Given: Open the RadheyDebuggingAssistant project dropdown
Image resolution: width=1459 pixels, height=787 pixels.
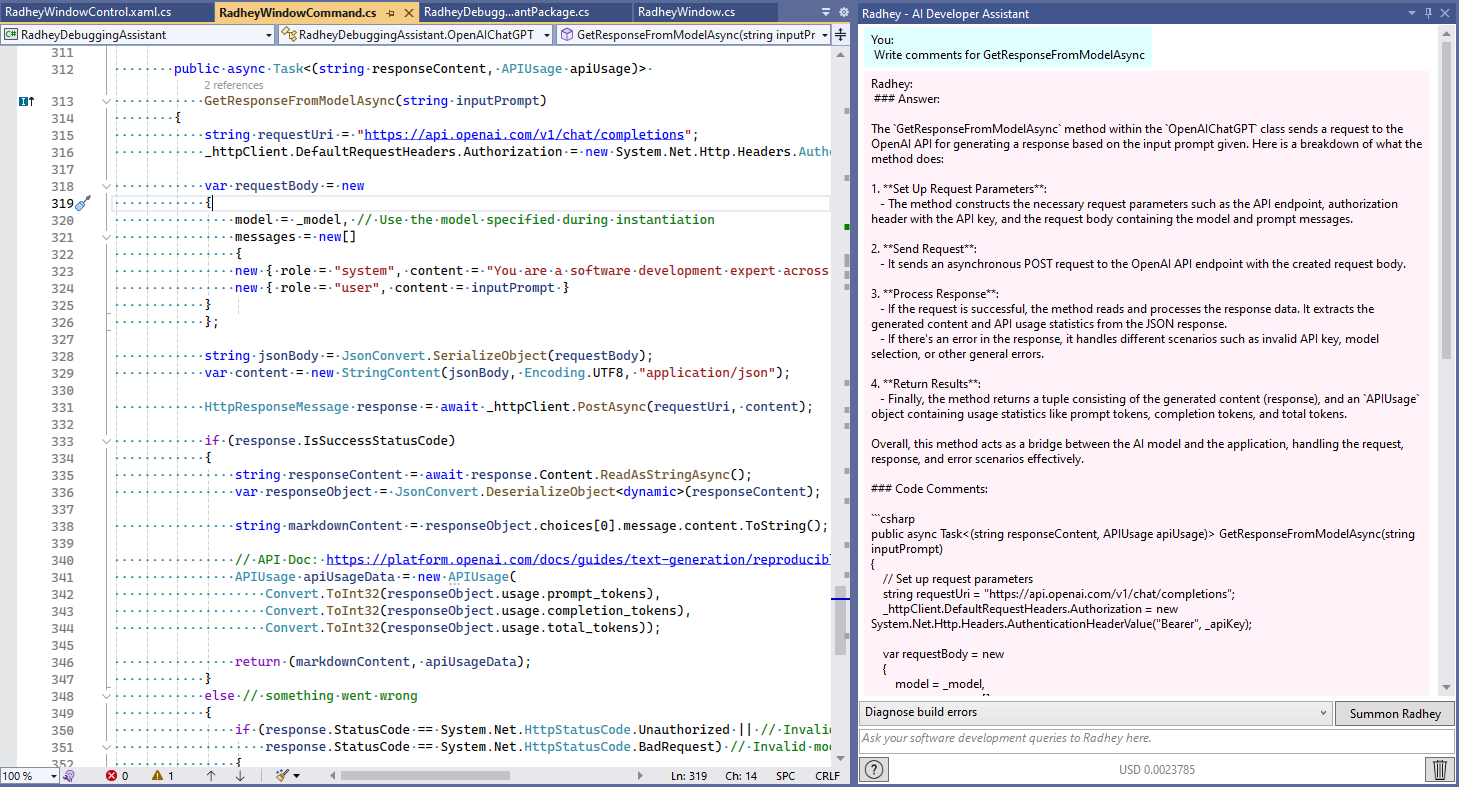Looking at the screenshot, I should [x=268, y=35].
